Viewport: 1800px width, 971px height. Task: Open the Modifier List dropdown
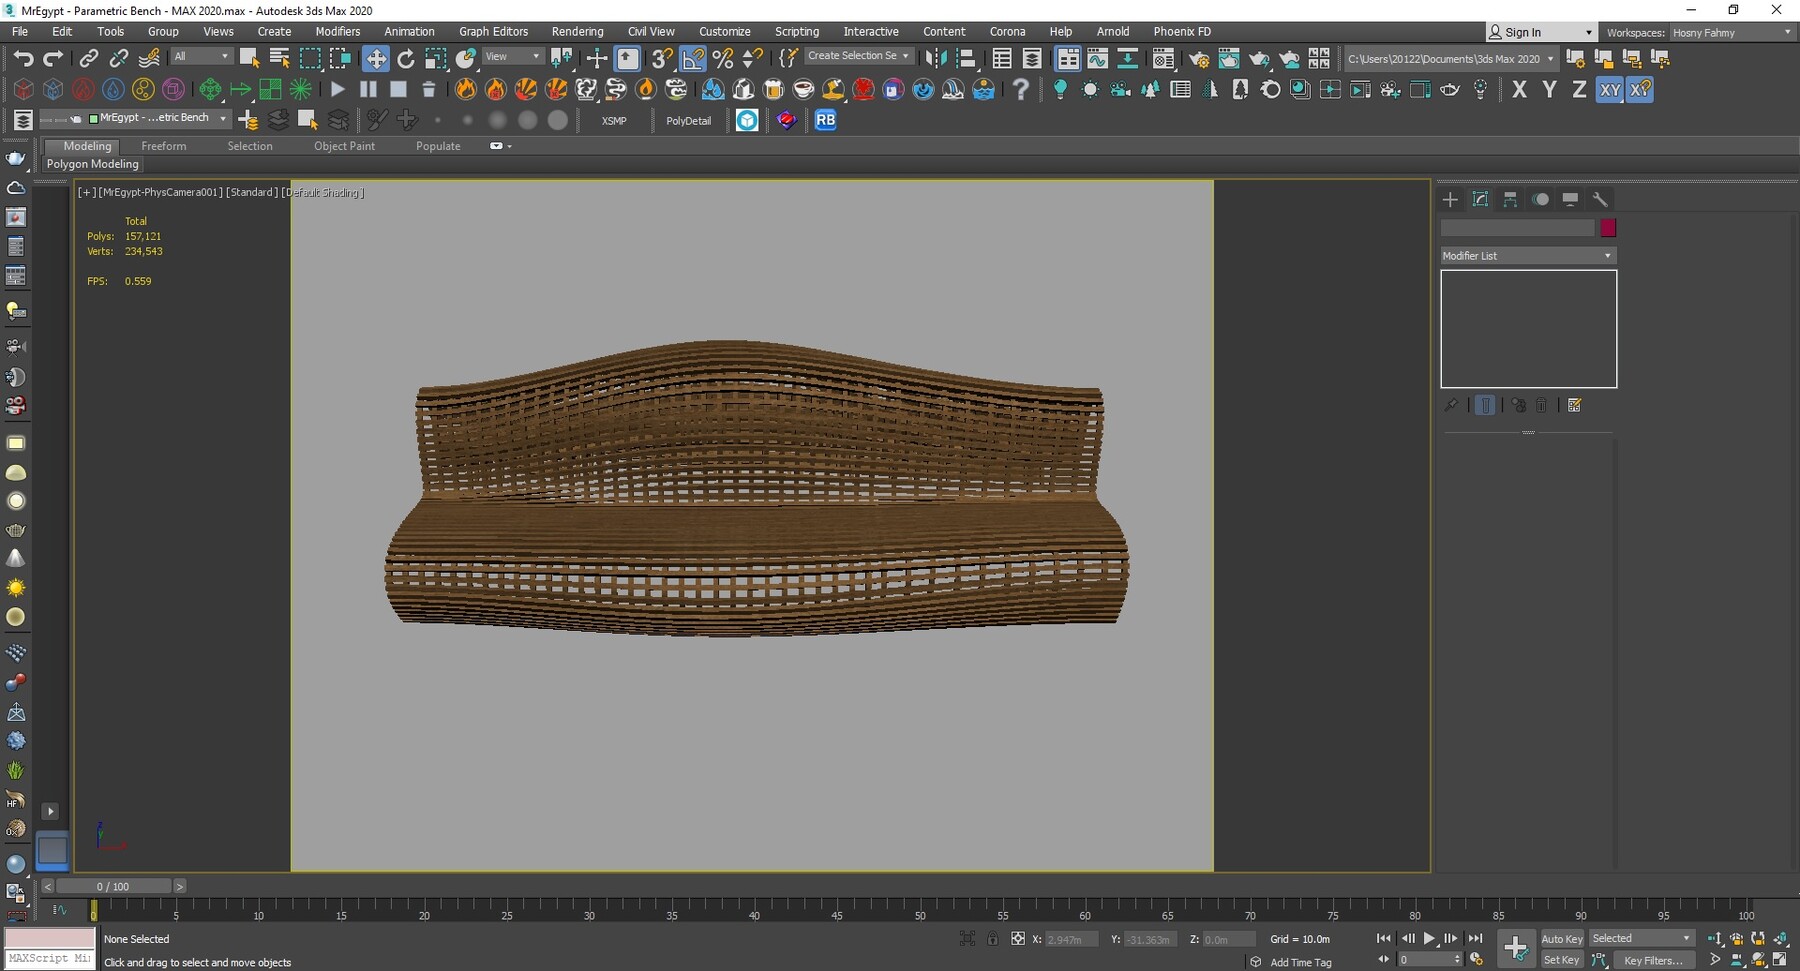pyautogui.click(x=1527, y=256)
